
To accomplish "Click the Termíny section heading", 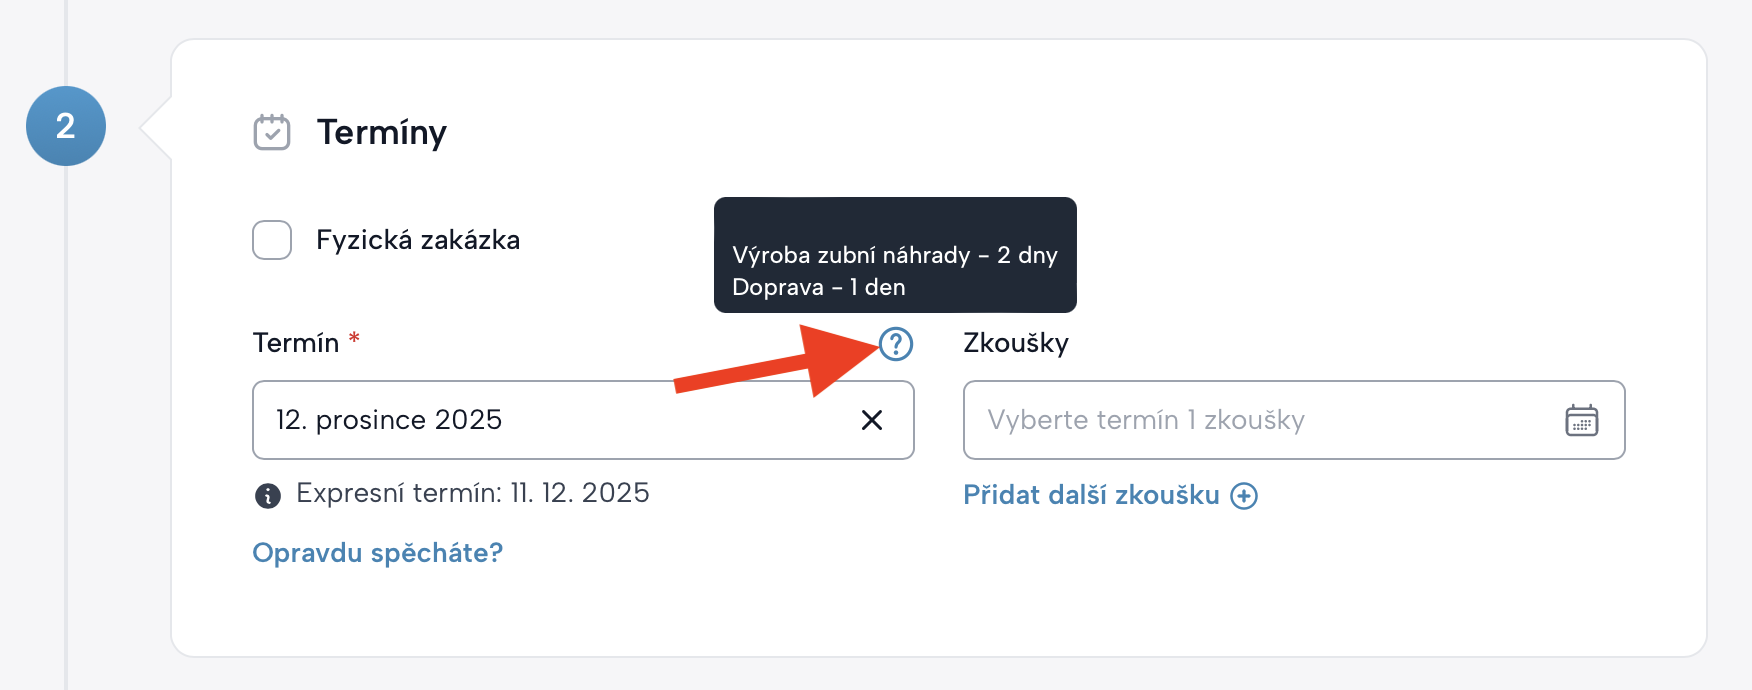I will [381, 132].
